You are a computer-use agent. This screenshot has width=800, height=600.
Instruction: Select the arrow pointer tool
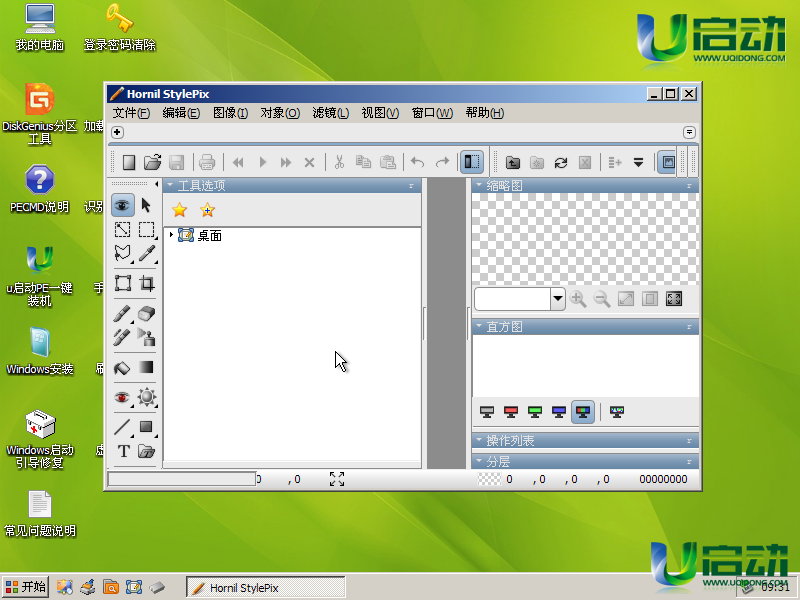146,205
